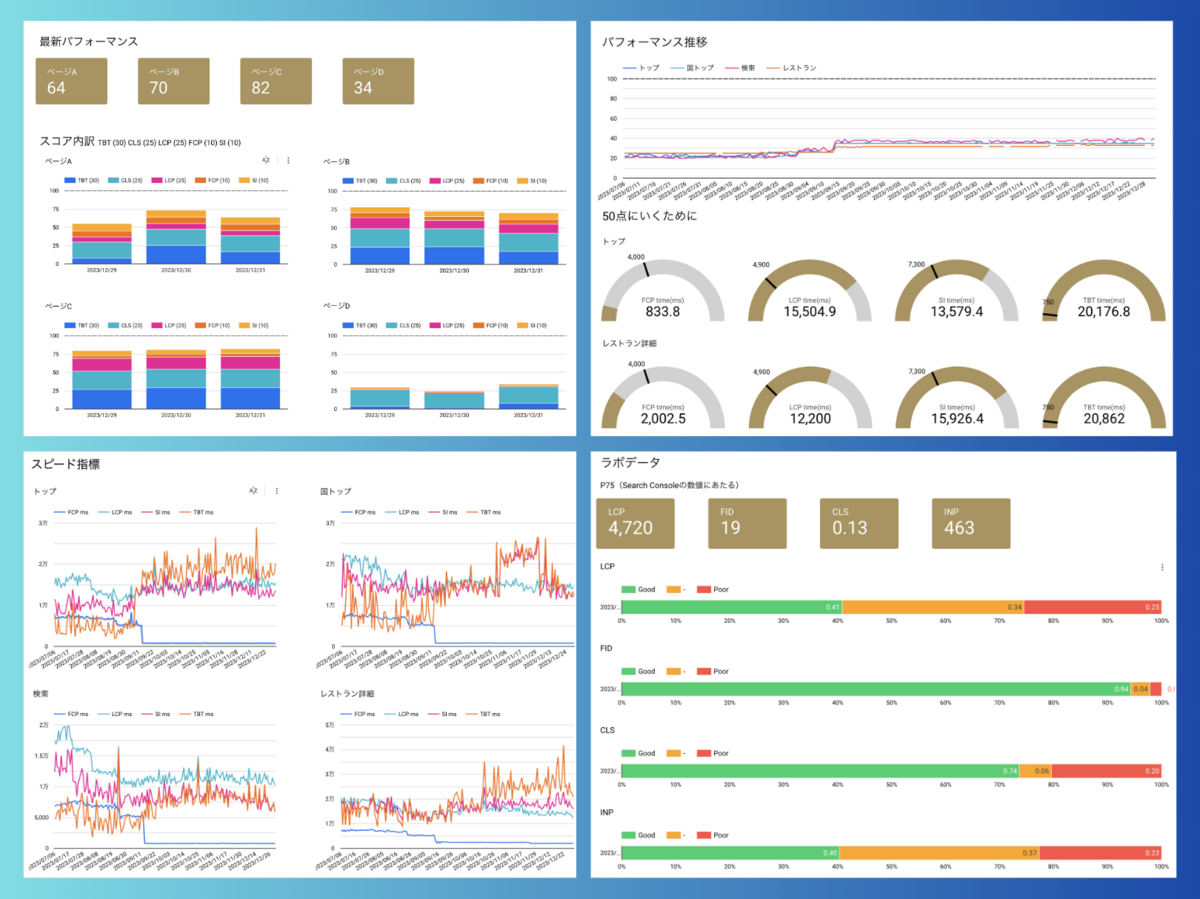1200x899 pixels.
Task: Select the ページA scorecard showing 64
Action: coord(71,80)
